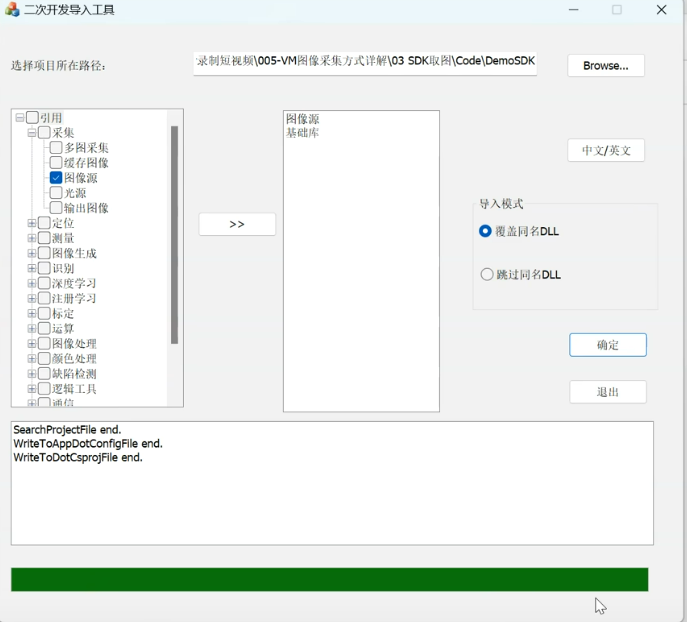This screenshot has height=622, width=687.
Task: Check the 深度学习 checkbox
Action: click(44, 283)
